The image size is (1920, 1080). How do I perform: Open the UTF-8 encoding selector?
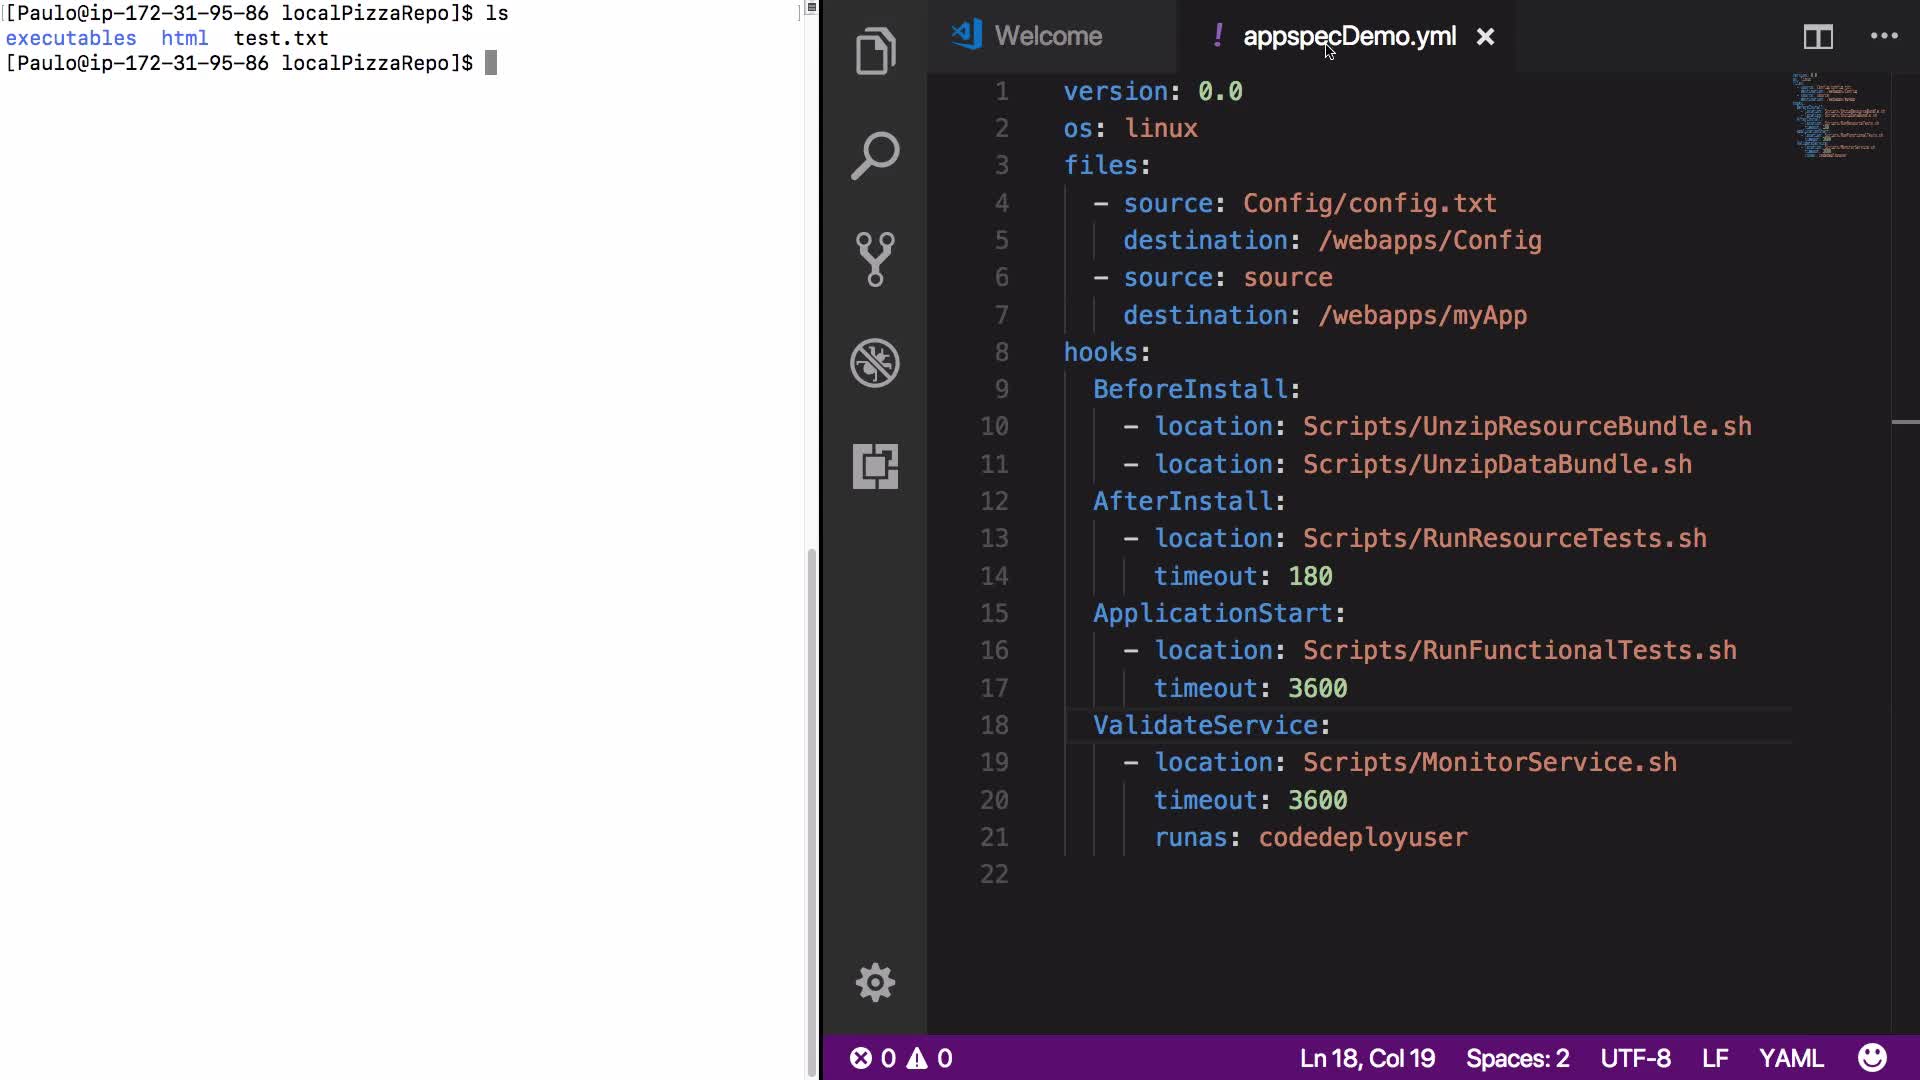[x=1635, y=1058]
